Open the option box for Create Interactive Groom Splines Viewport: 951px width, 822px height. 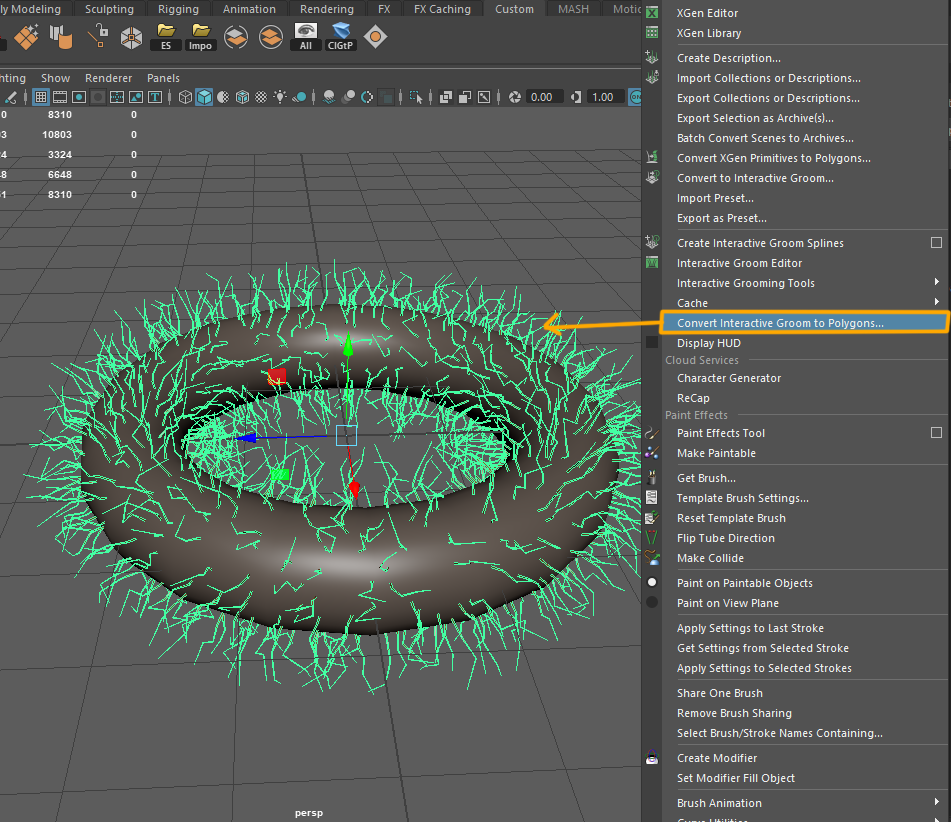936,242
